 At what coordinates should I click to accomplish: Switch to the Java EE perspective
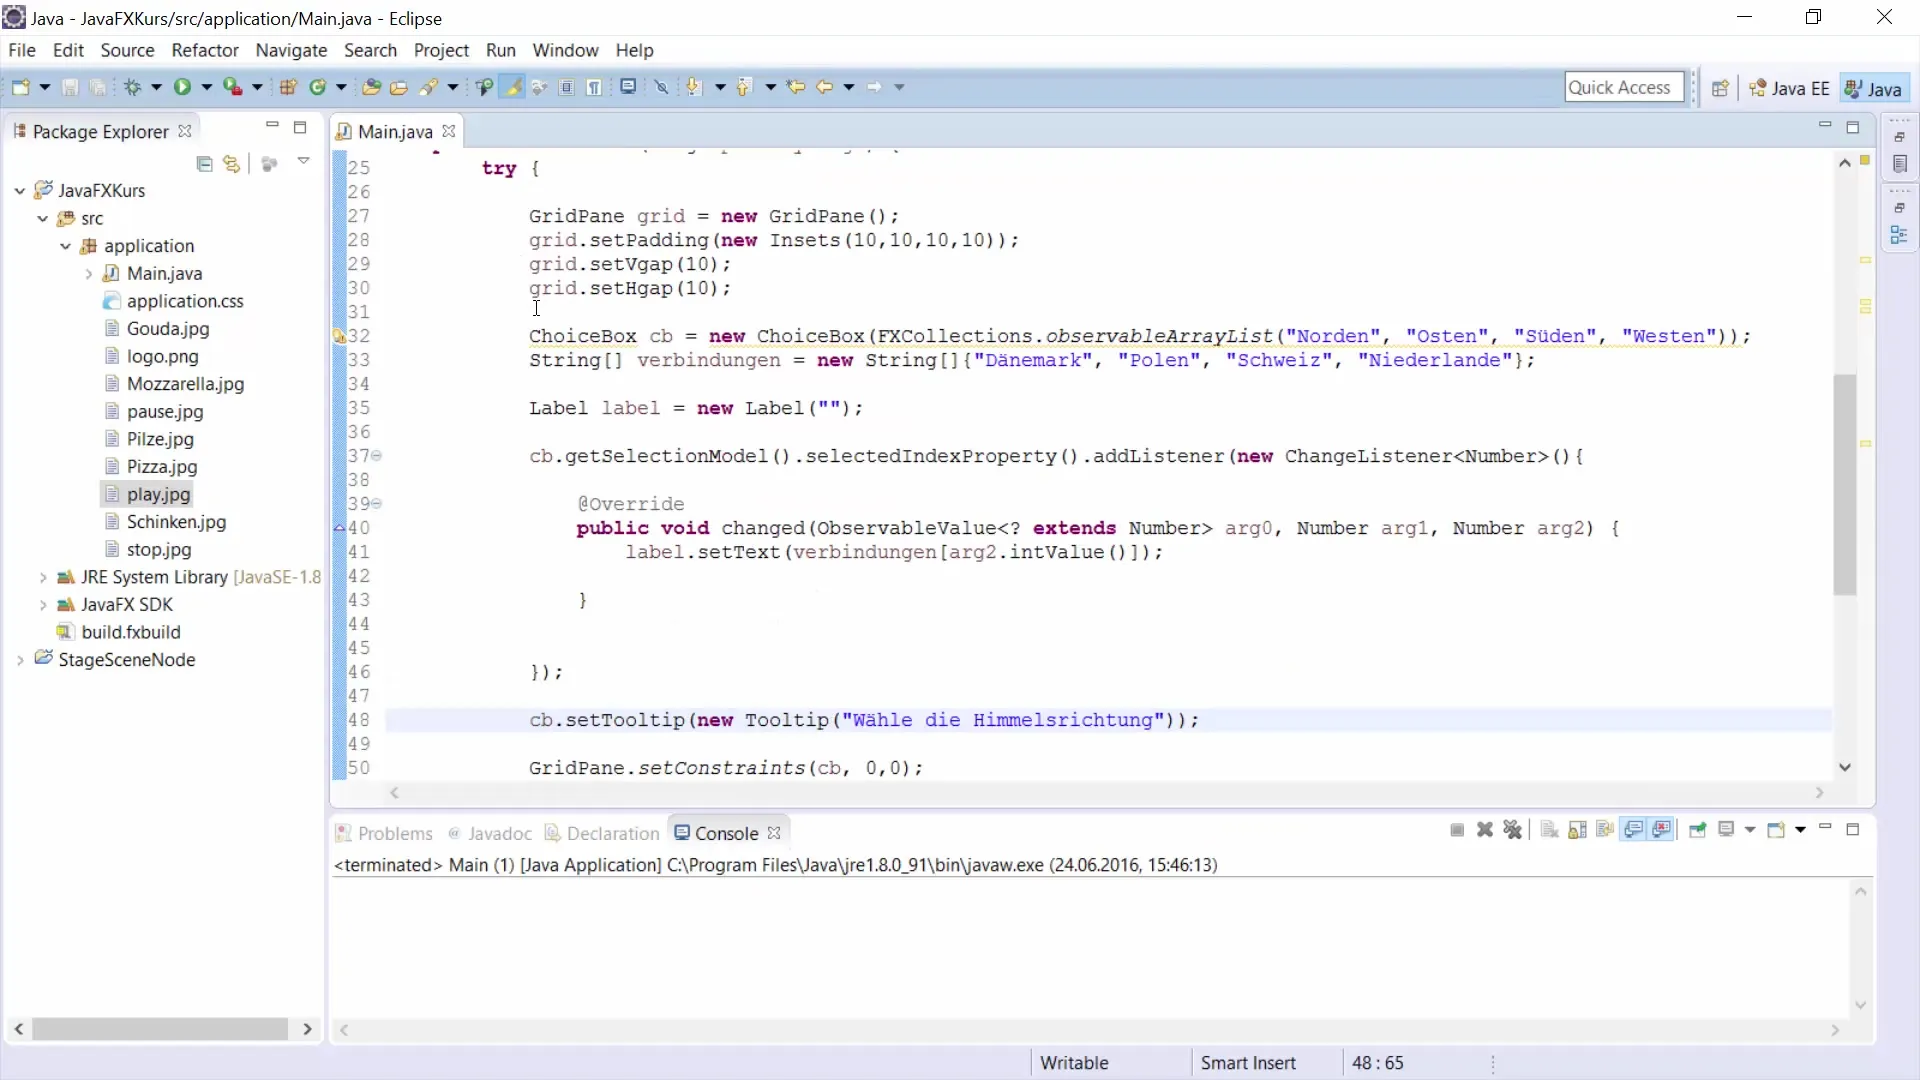(1789, 89)
